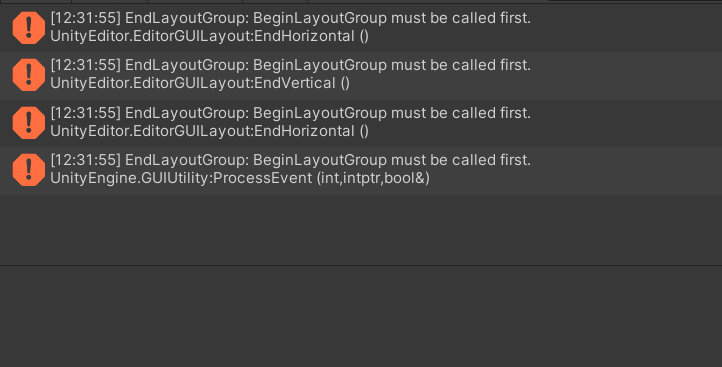722x367 pixels.
Task: Click the UnityEngine.GUIUtility:ProcessEvent stack line
Action: coord(240,178)
